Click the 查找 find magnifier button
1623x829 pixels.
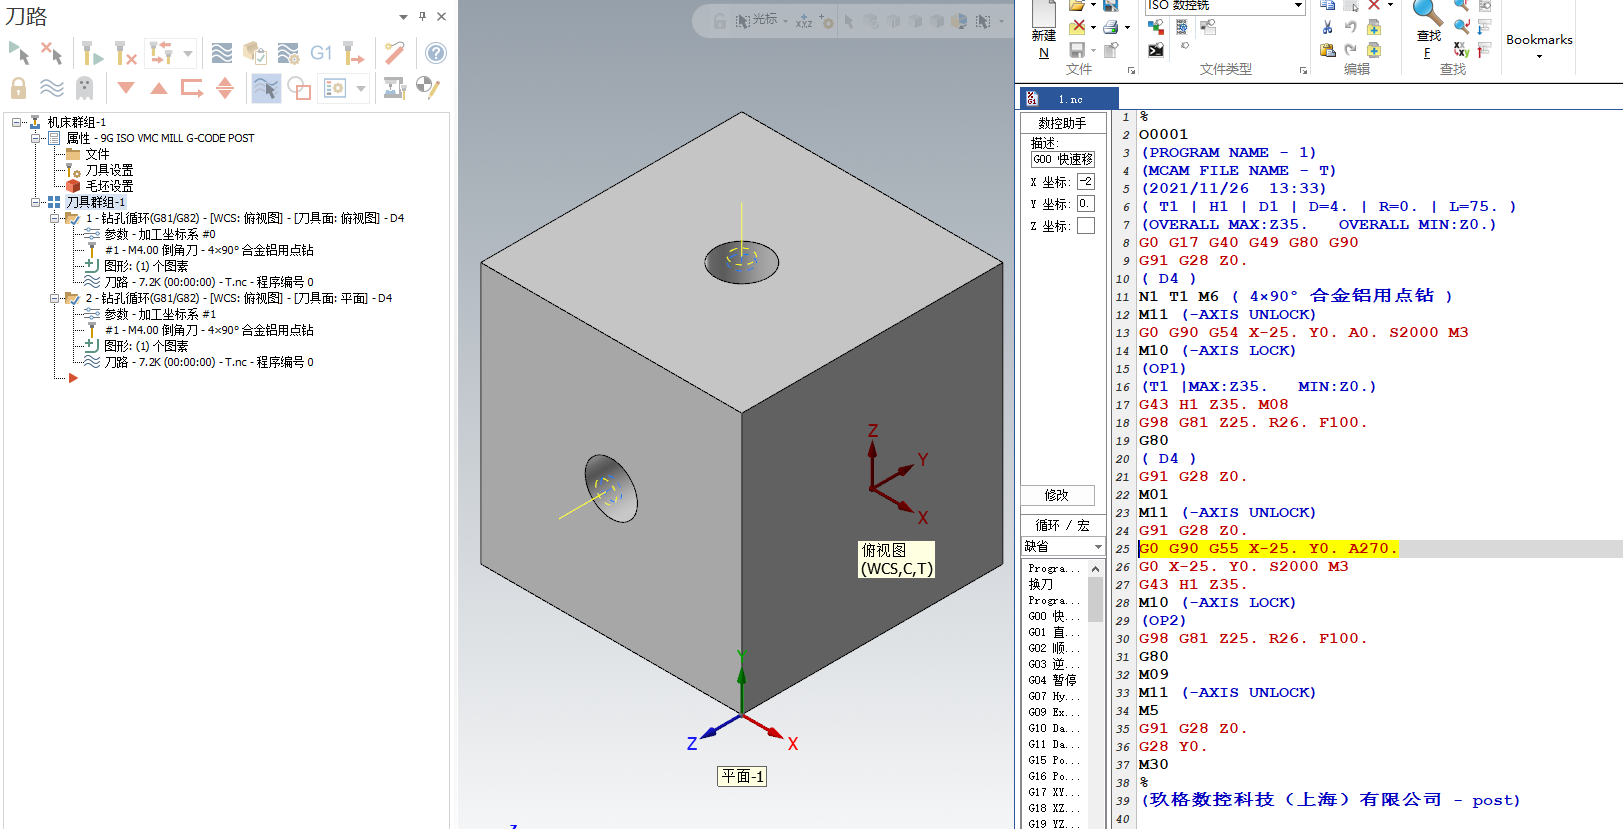(1428, 30)
